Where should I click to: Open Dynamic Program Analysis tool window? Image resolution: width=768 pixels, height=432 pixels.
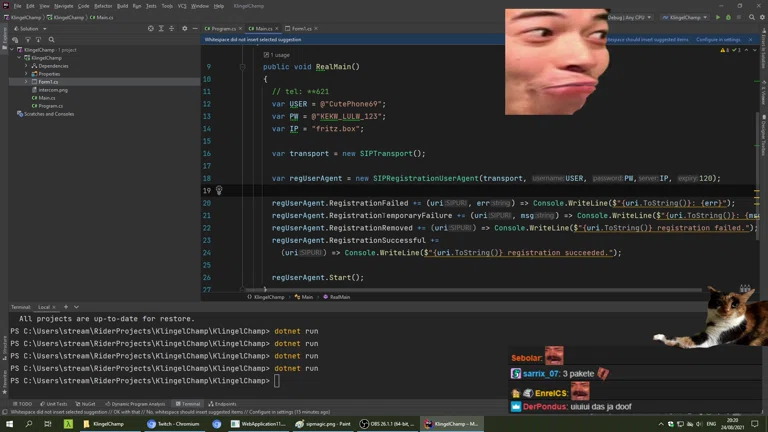click(x=135, y=404)
